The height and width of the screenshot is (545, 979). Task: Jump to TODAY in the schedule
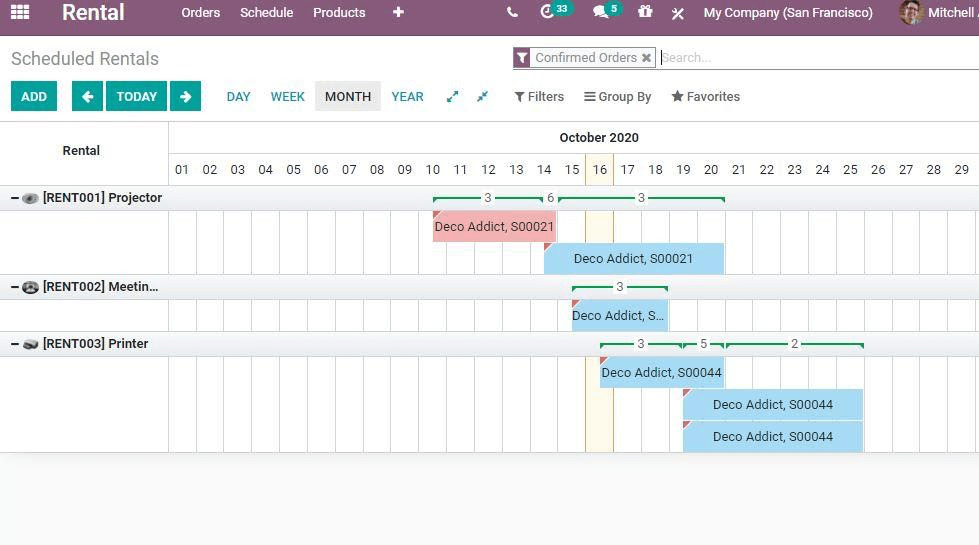(136, 97)
